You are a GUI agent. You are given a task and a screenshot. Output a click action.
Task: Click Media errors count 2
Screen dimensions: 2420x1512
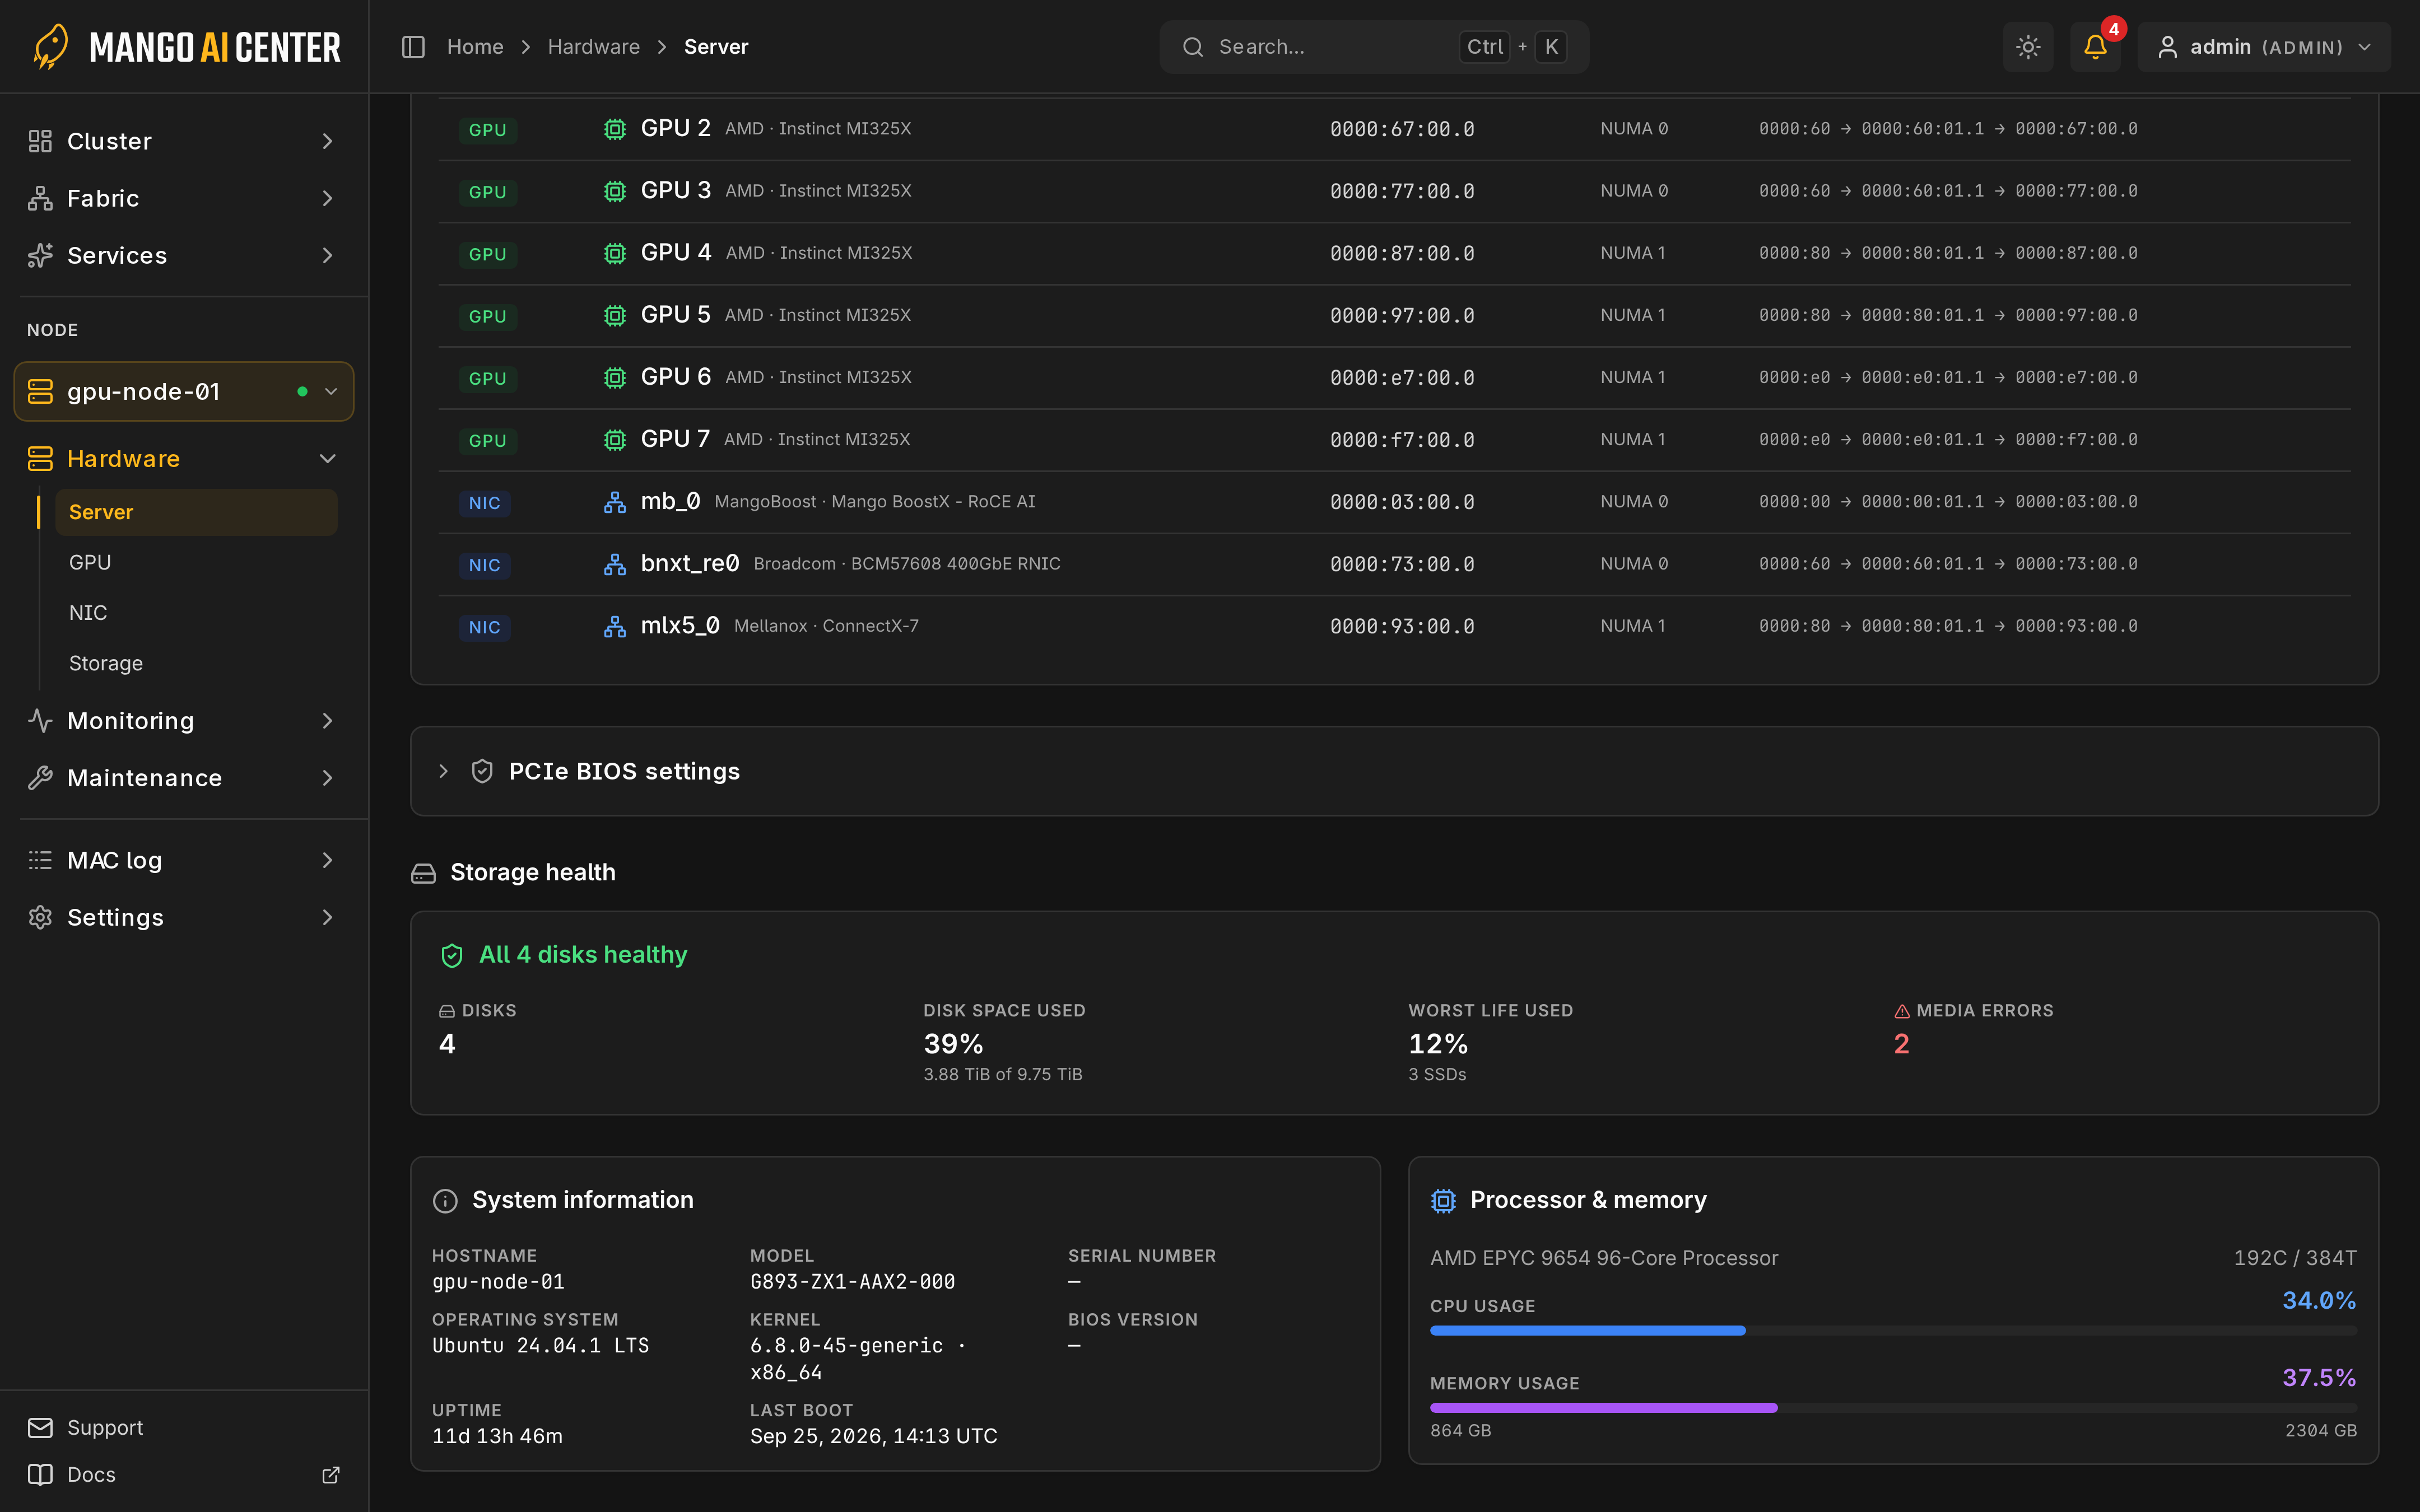click(x=1902, y=1044)
